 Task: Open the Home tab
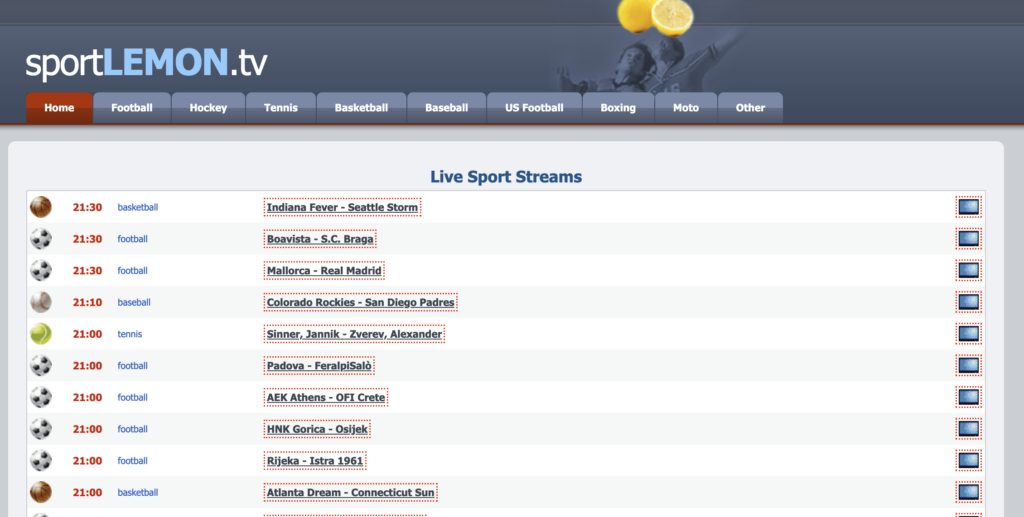pos(59,108)
